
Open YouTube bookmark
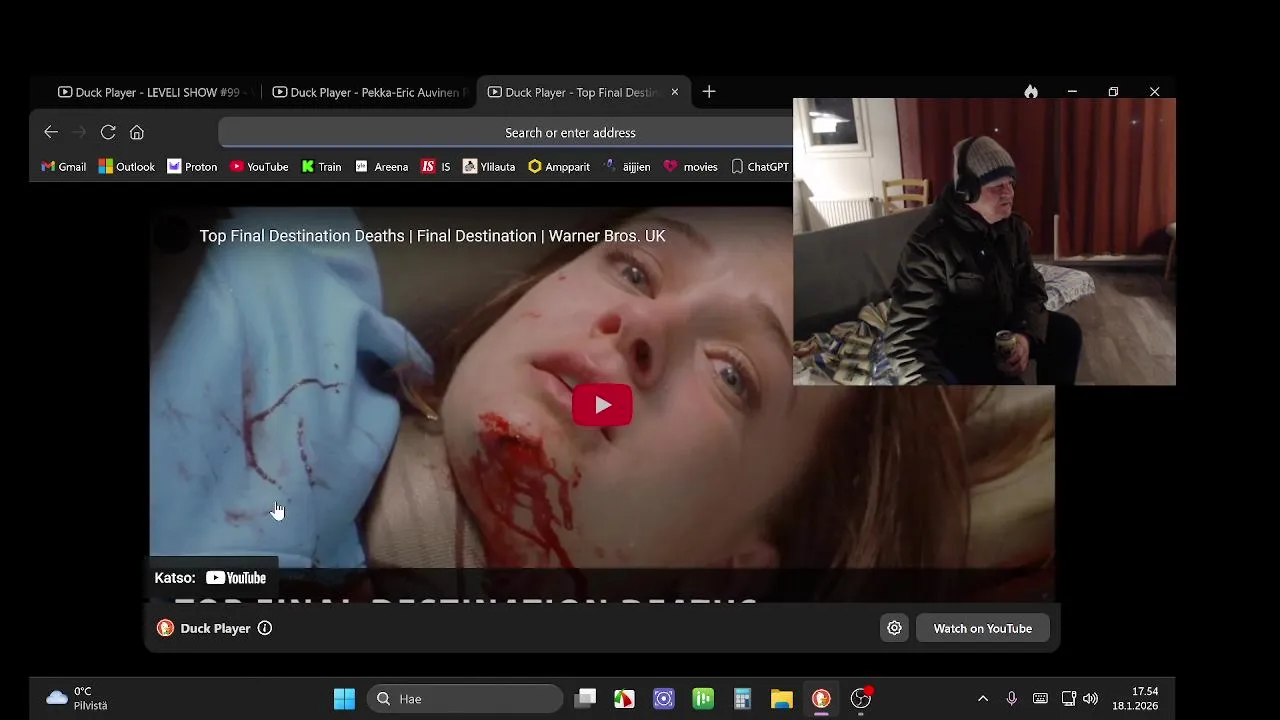259,167
